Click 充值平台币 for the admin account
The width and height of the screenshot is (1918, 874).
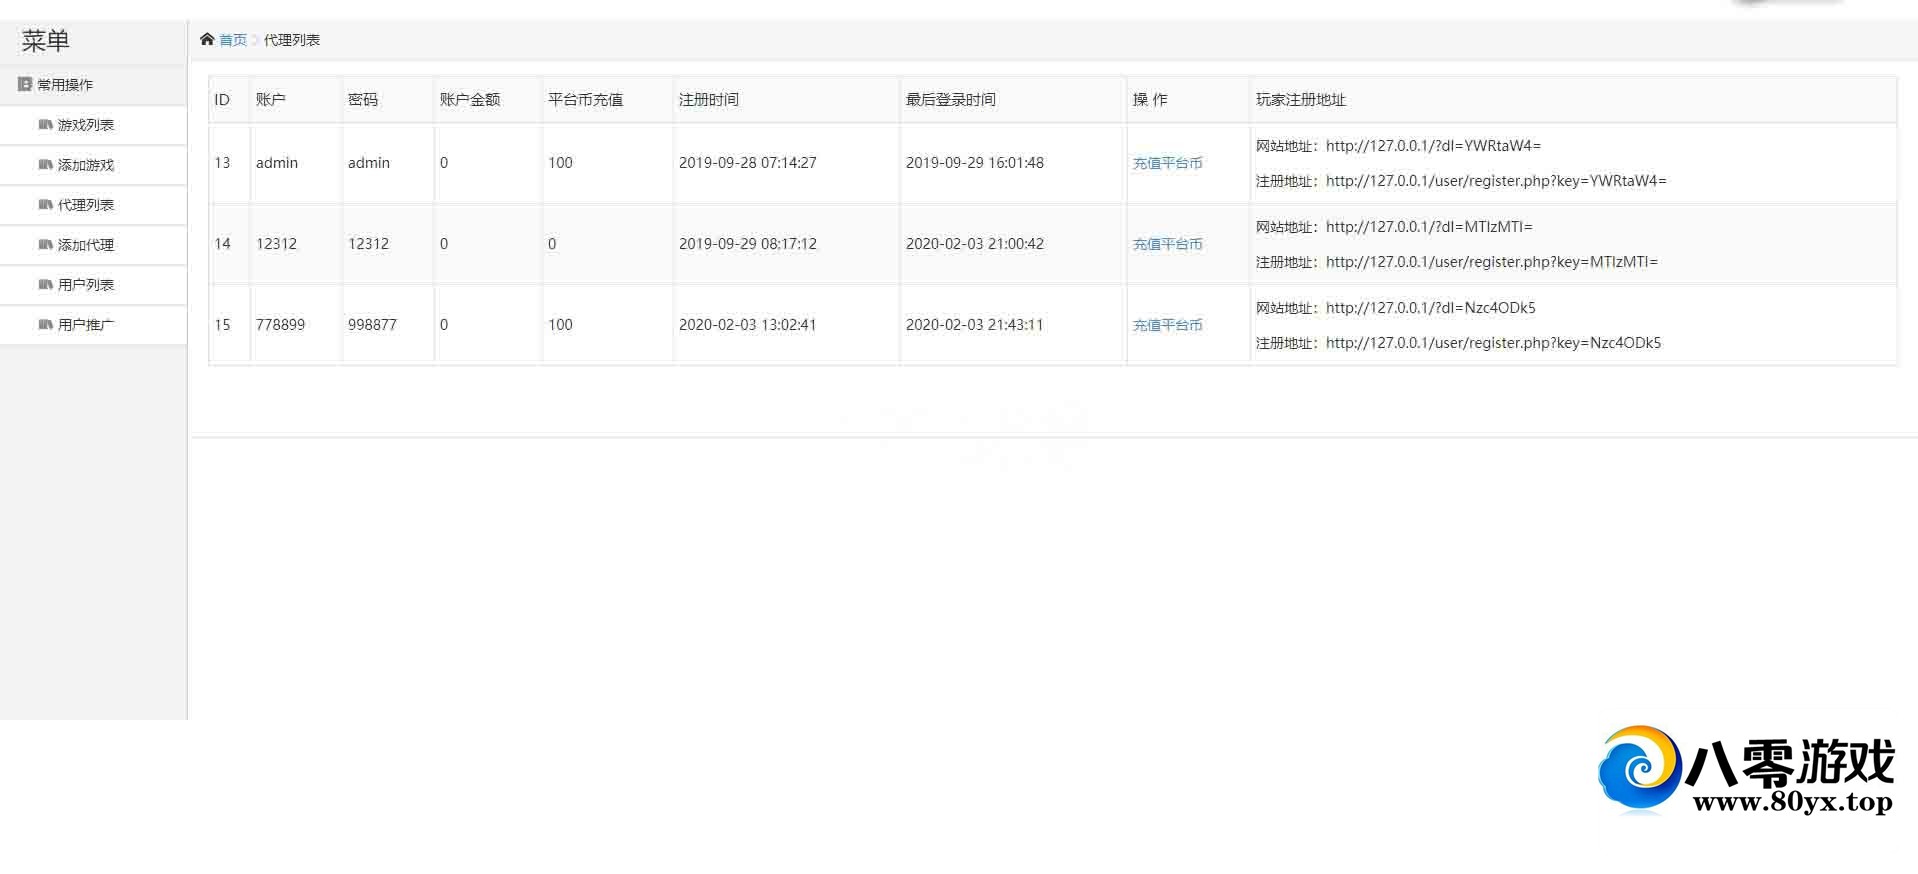point(1167,163)
